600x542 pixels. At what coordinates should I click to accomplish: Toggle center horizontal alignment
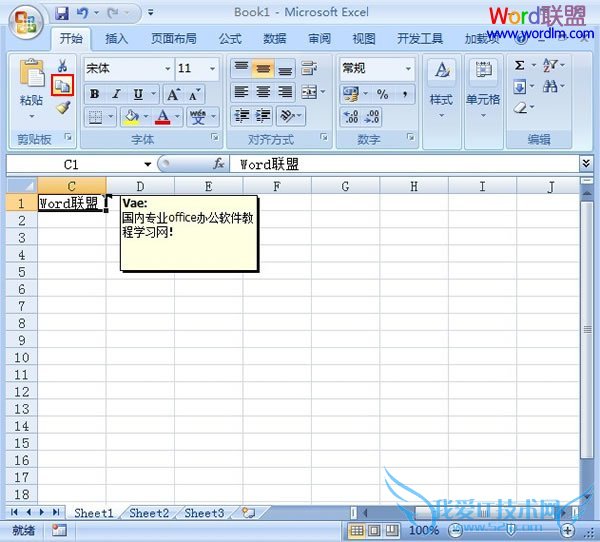[263, 92]
